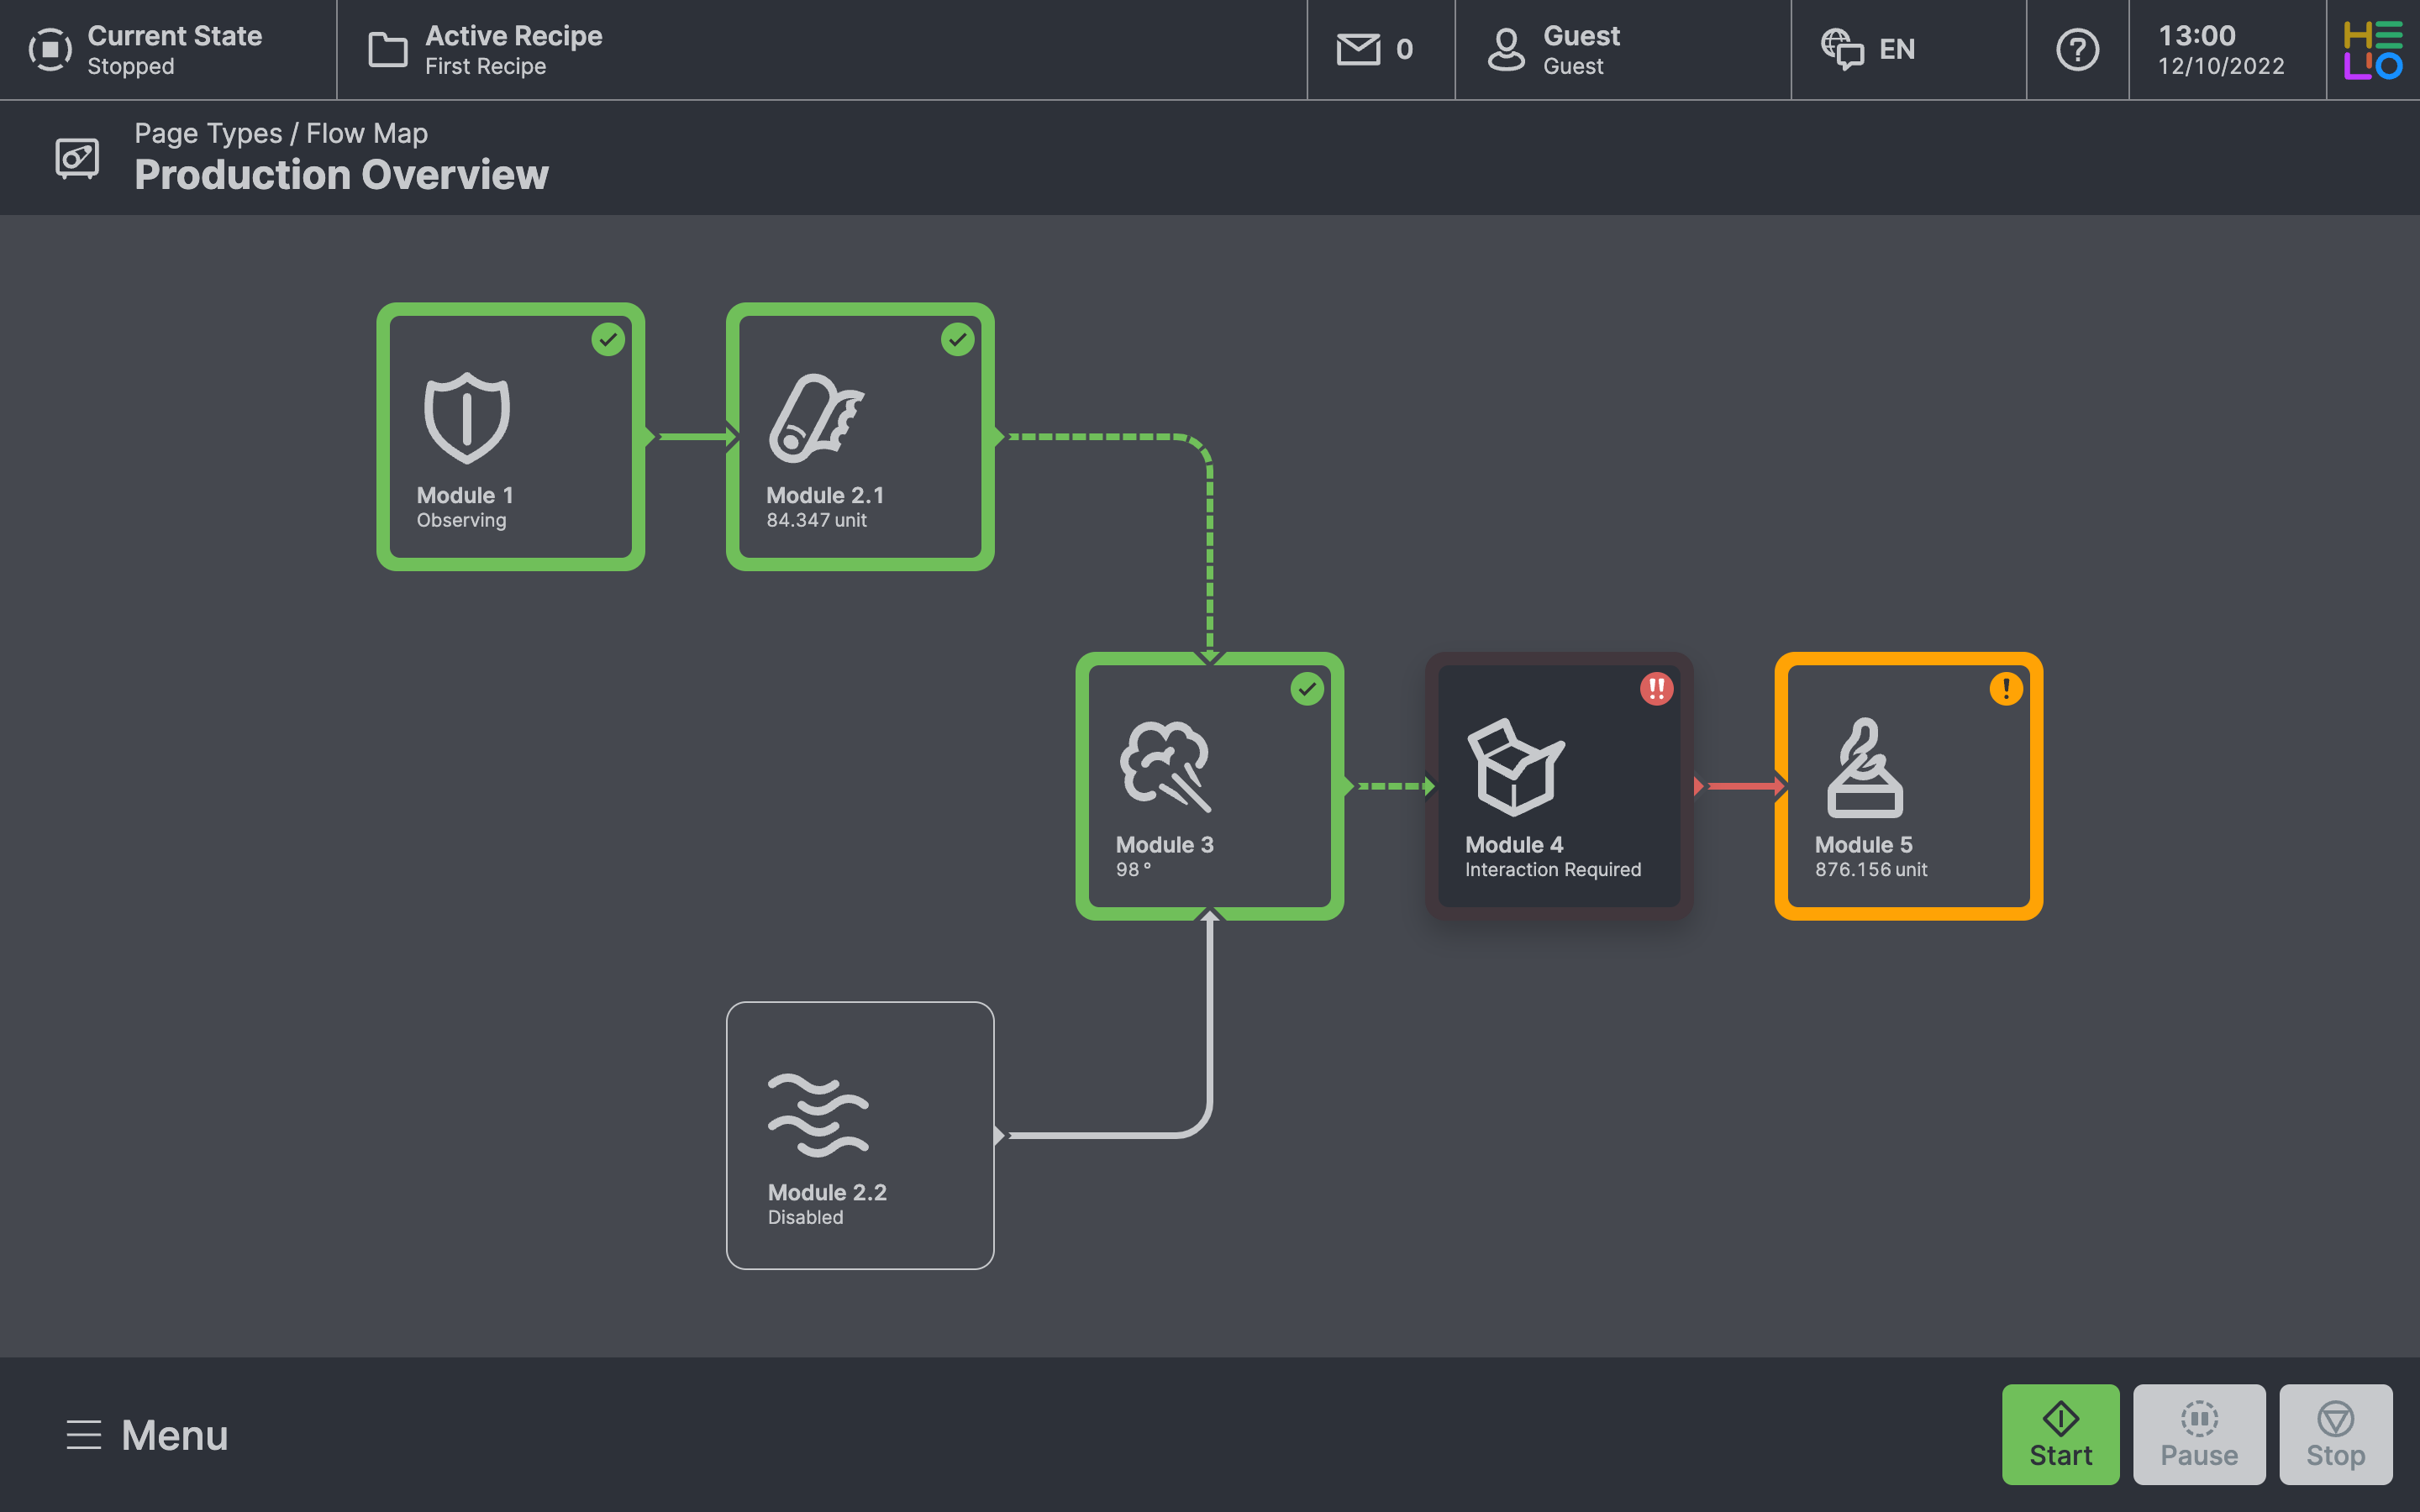The image size is (2420, 1512).
Task: Open the Current State Stopped panel
Action: coord(146,49)
